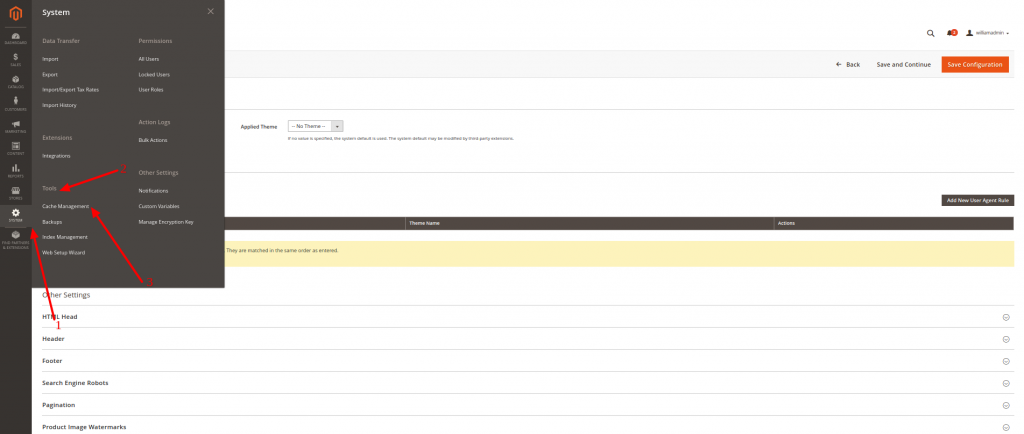Choose Index Management menu entry
Screen dimensions: 1024x434
(x=65, y=237)
